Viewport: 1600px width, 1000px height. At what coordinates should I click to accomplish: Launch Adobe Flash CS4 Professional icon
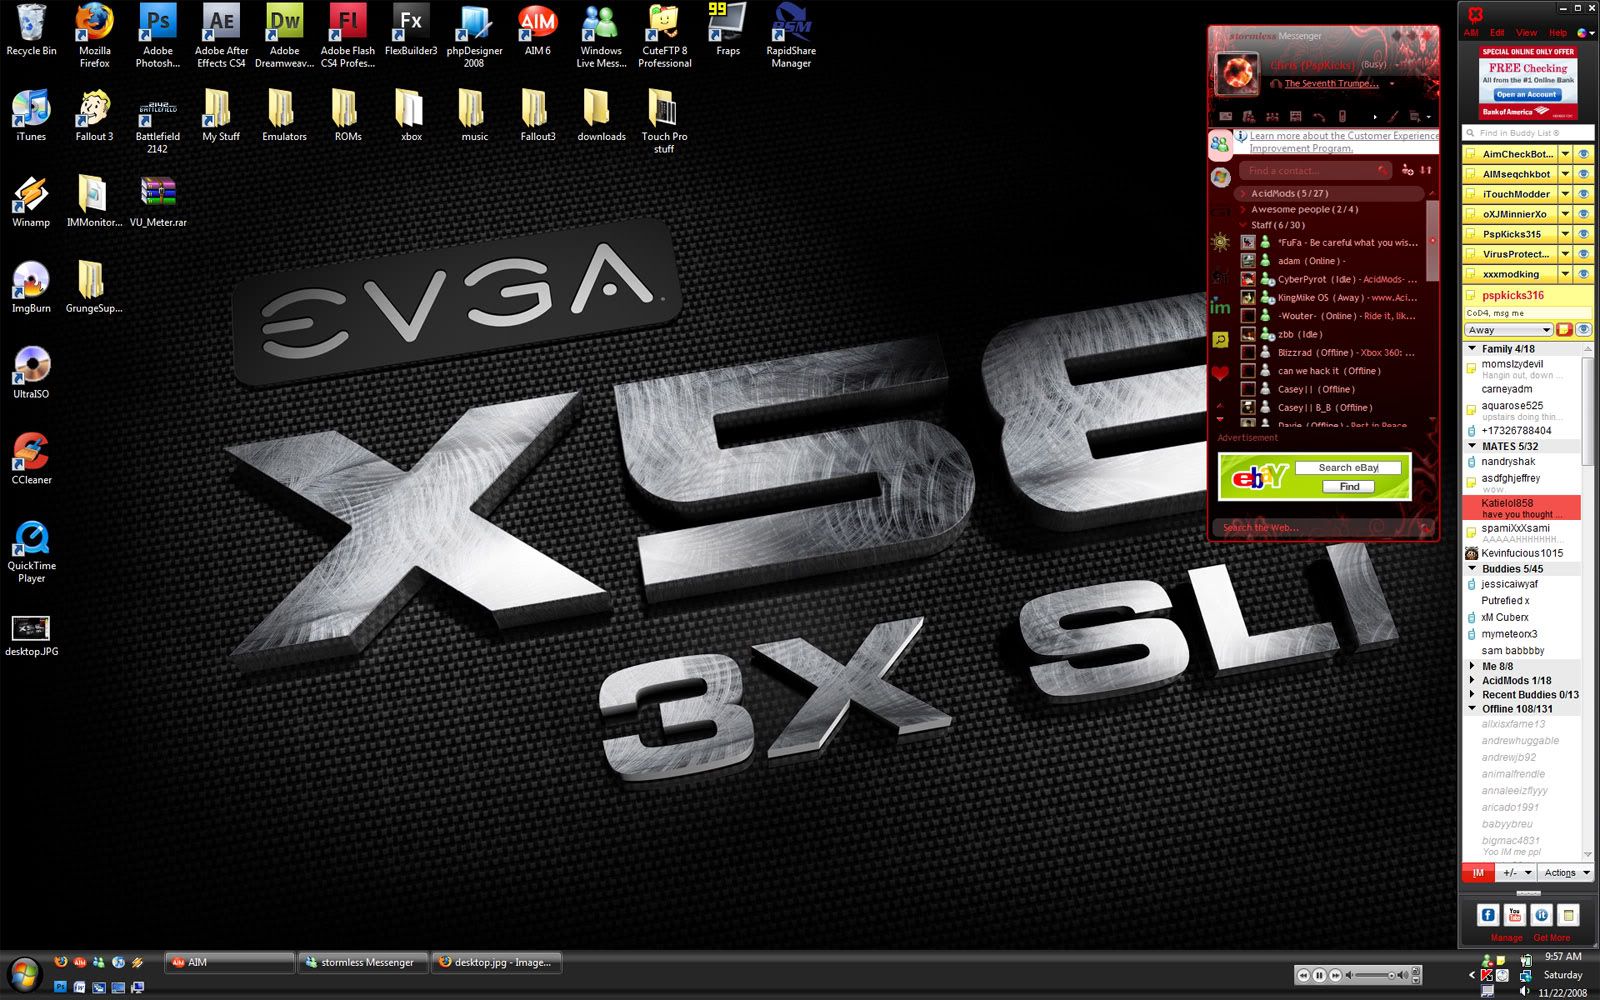click(x=348, y=35)
